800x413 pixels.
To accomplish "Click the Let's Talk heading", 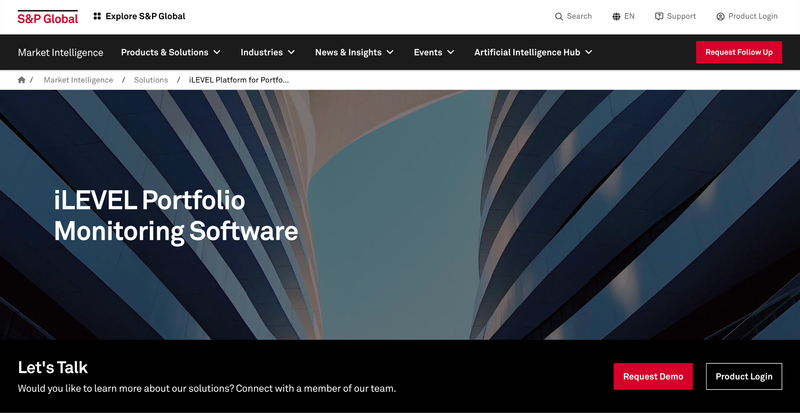I will (53, 367).
